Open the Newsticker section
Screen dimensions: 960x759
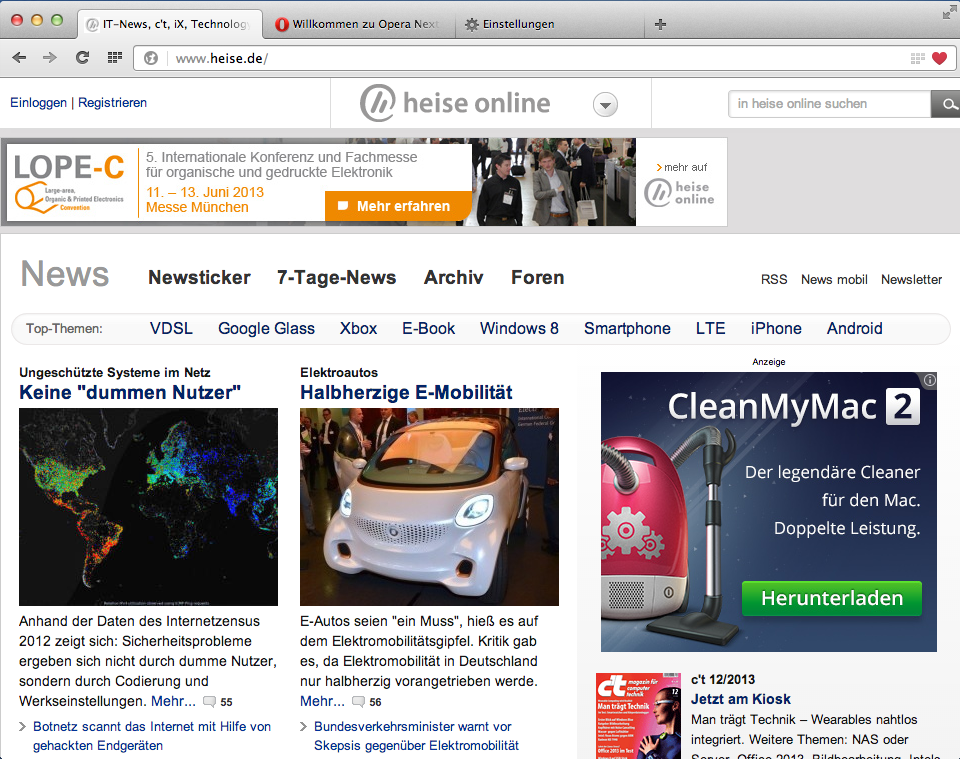coord(199,277)
